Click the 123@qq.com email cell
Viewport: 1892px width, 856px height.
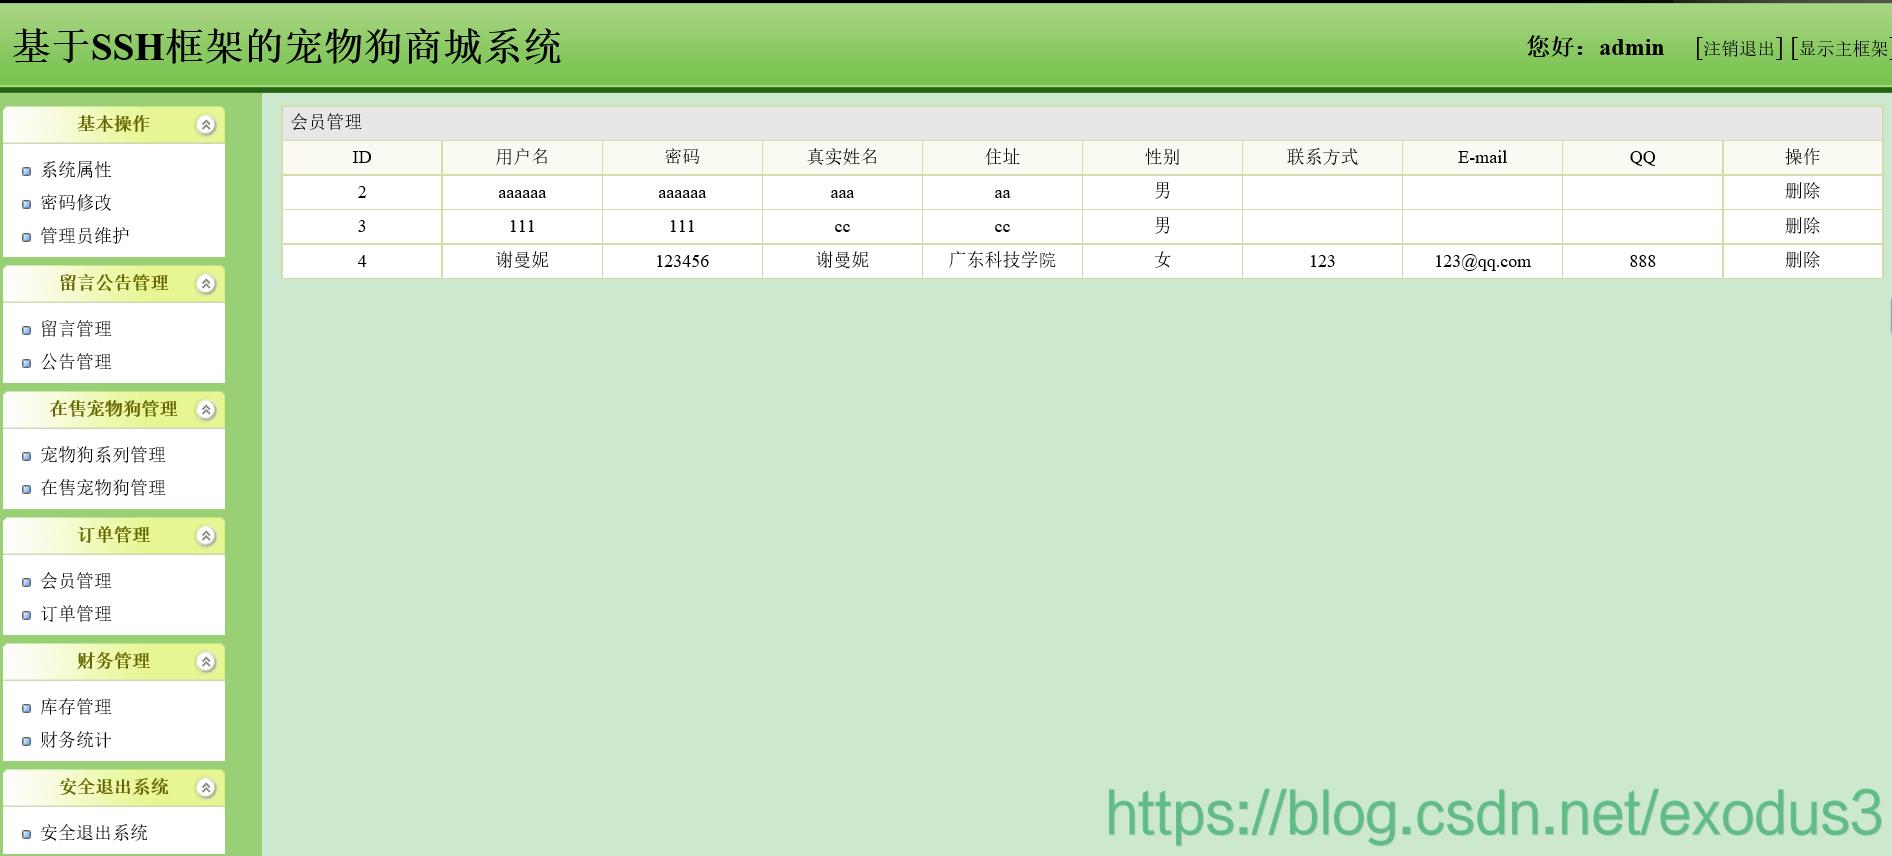pos(1482,261)
